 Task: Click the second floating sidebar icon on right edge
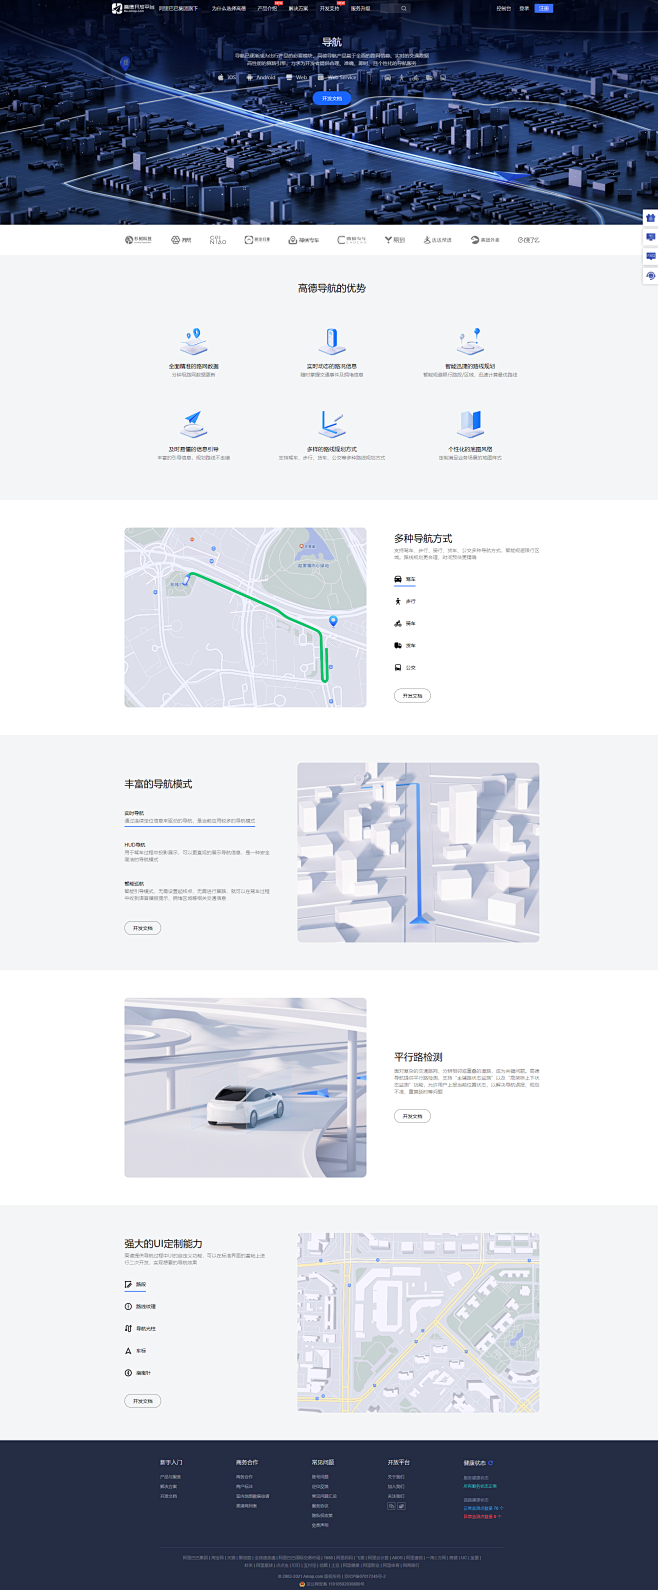point(650,237)
